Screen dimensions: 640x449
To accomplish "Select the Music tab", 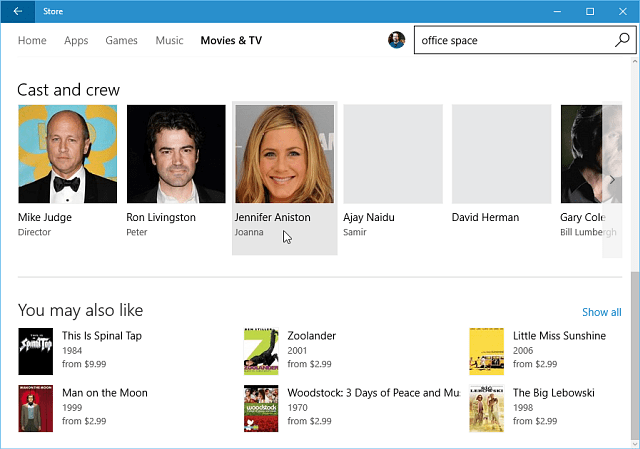I will 169,40.
